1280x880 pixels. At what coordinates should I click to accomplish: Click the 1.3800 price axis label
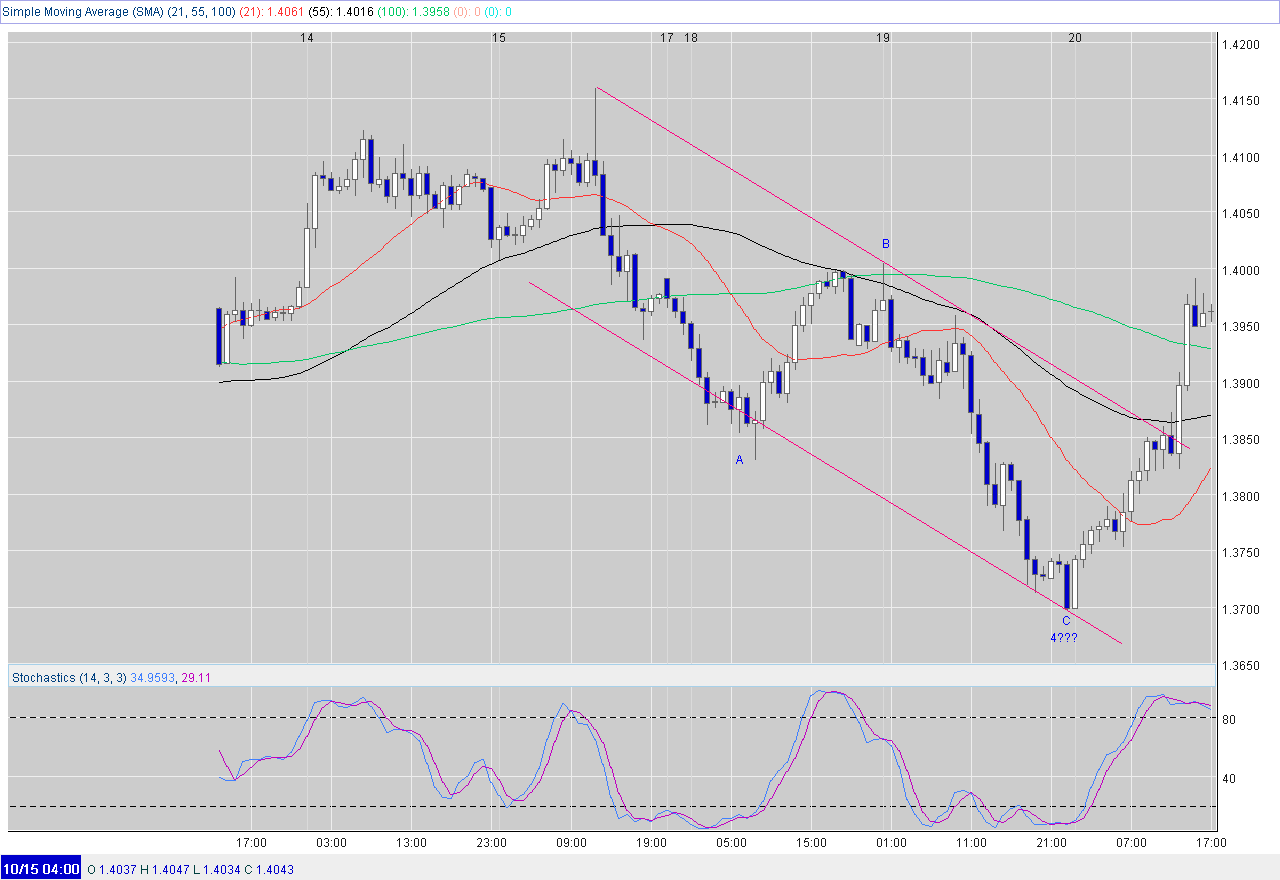click(1239, 496)
